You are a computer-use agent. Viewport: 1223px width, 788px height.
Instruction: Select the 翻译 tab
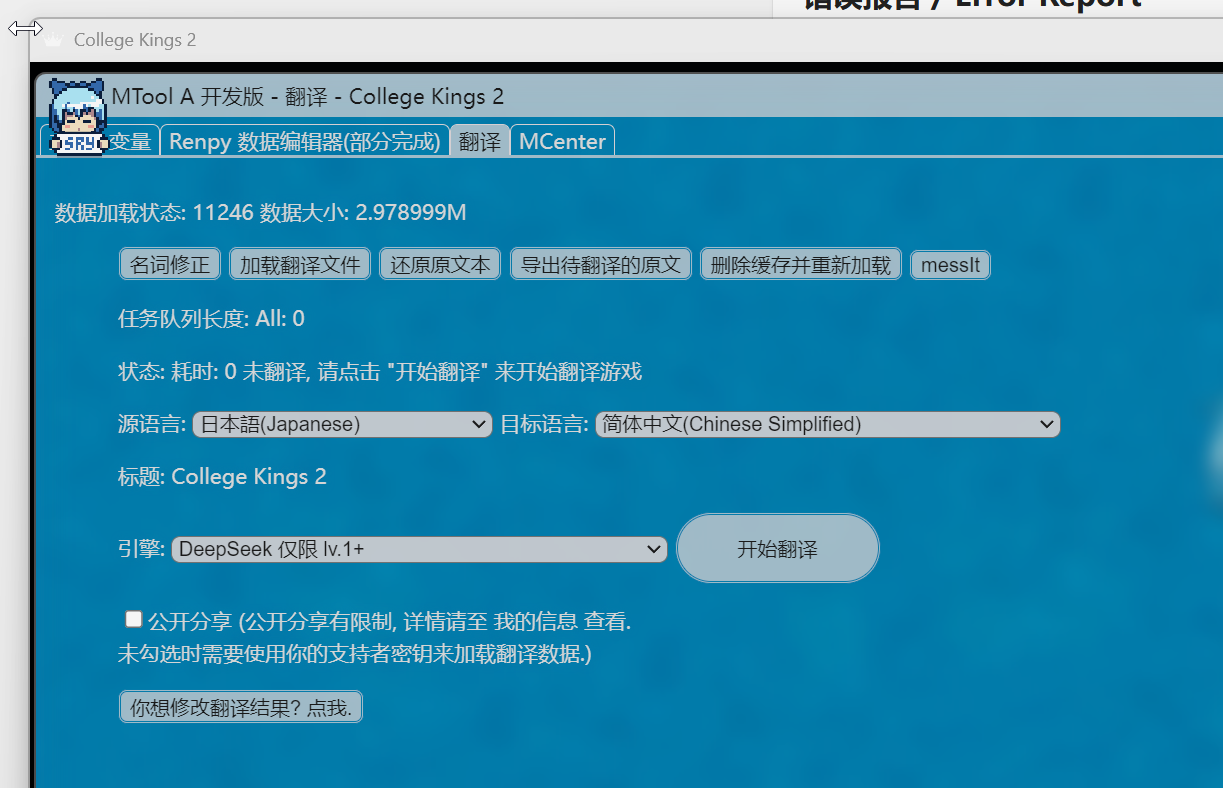click(x=480, y=141)
